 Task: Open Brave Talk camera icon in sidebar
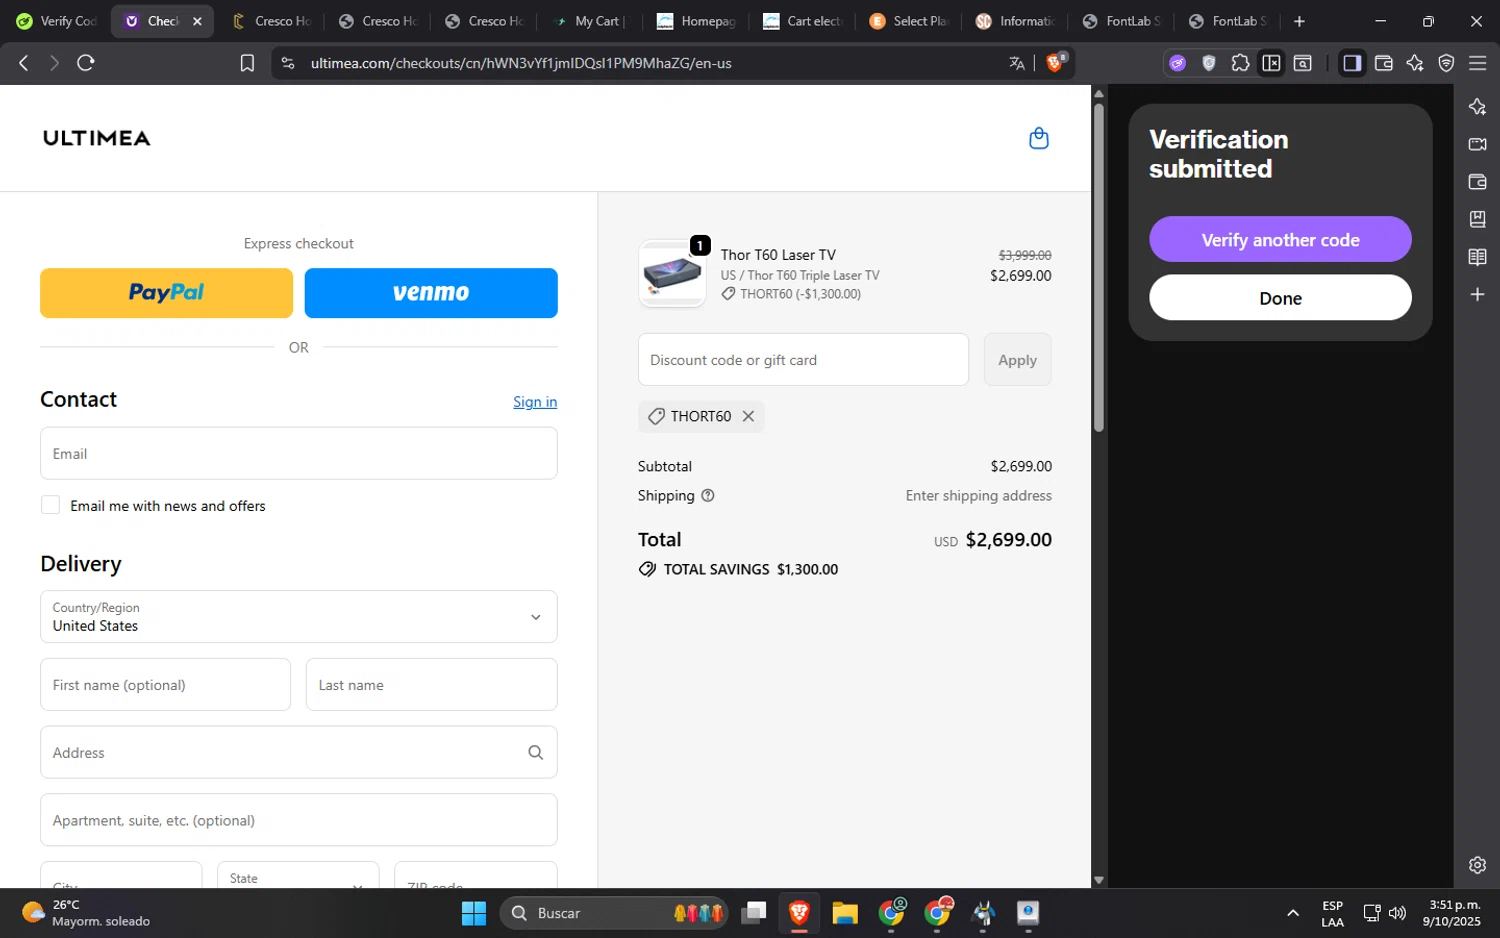pyautogui.click(x=1477, y=144)
